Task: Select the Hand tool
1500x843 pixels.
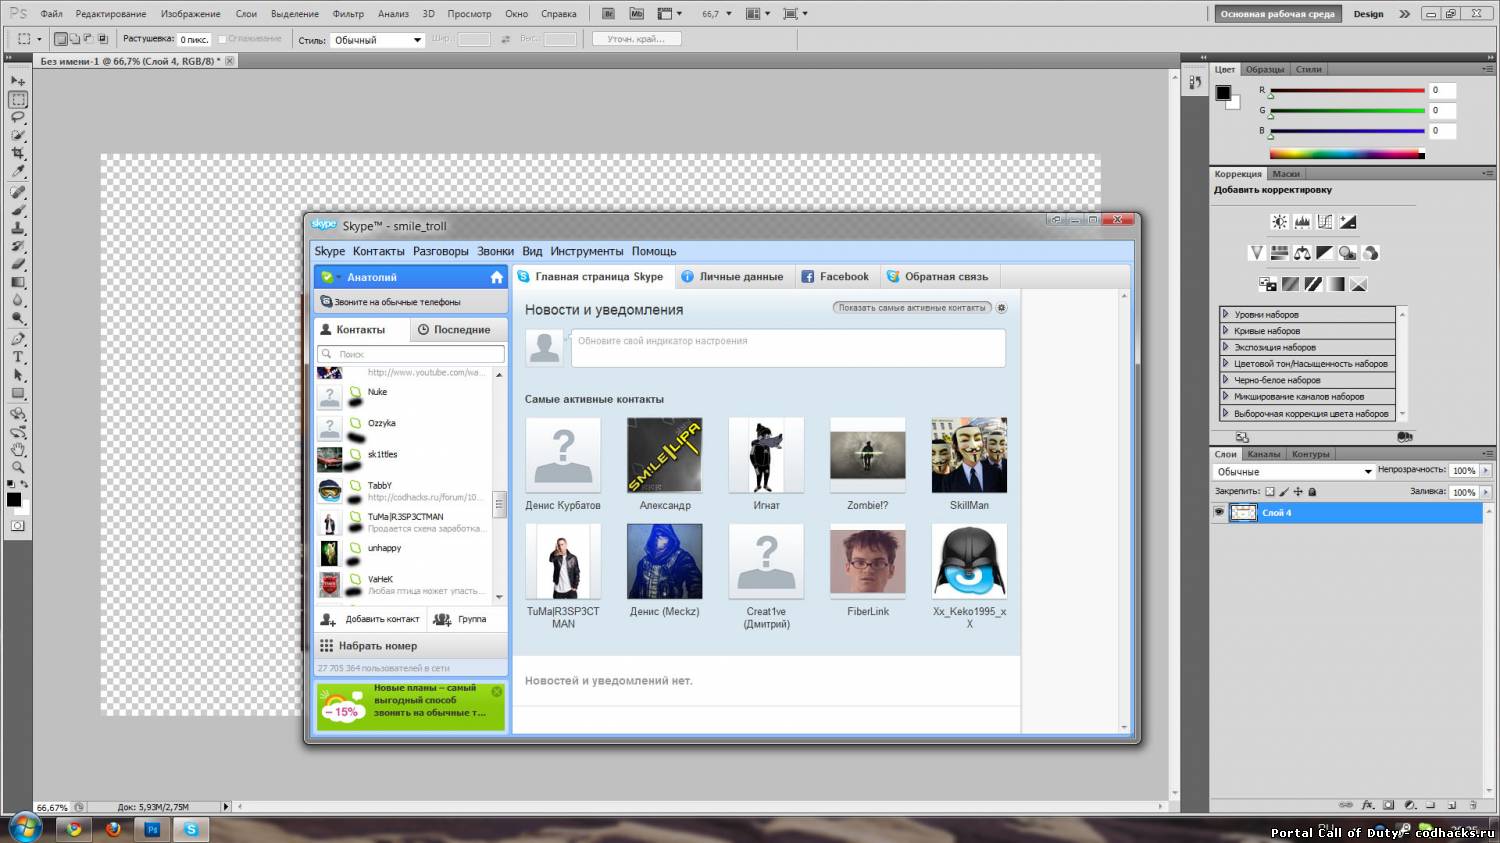Action: pos(18,450)
